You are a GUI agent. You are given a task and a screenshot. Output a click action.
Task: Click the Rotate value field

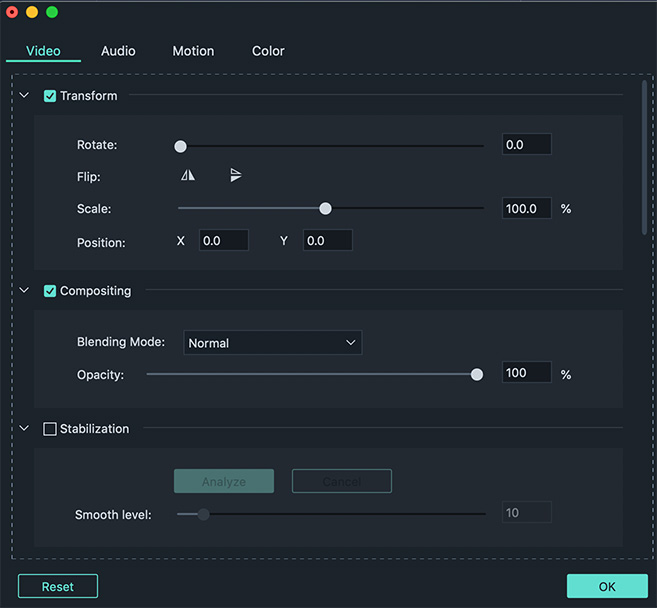coord(527,145)
